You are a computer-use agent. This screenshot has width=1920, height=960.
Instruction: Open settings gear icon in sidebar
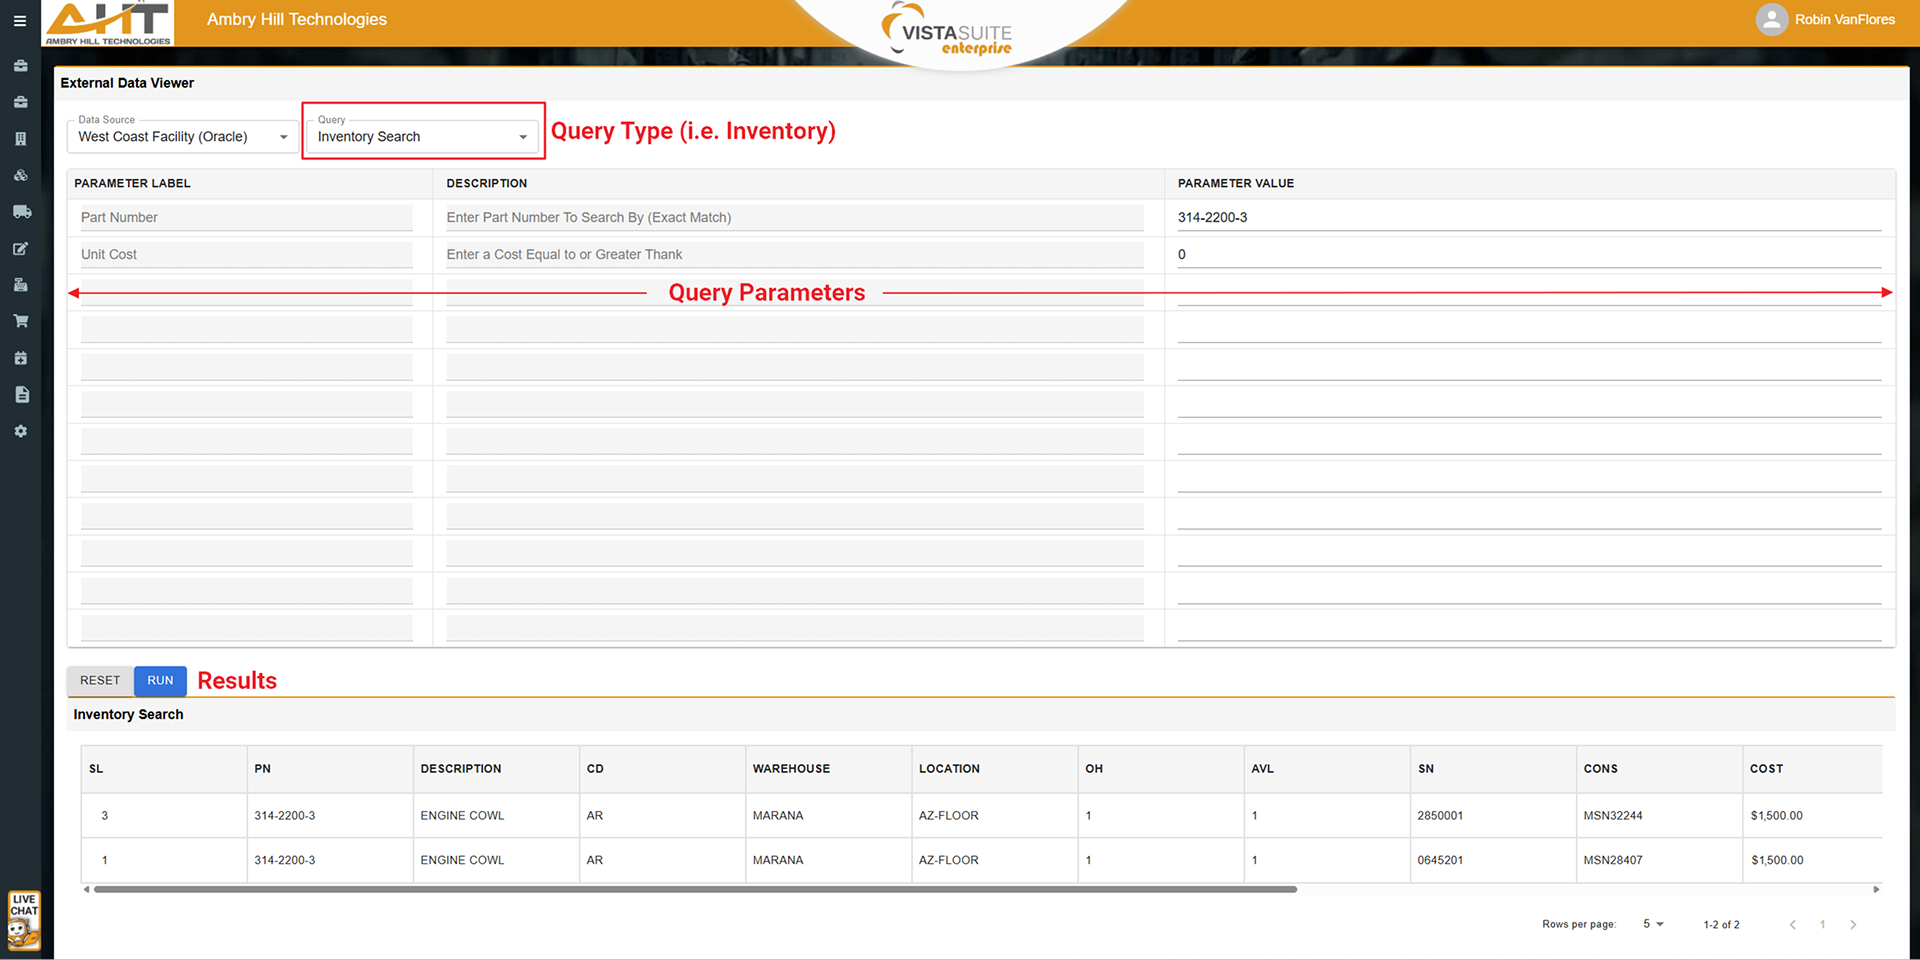tap(20, 431)
